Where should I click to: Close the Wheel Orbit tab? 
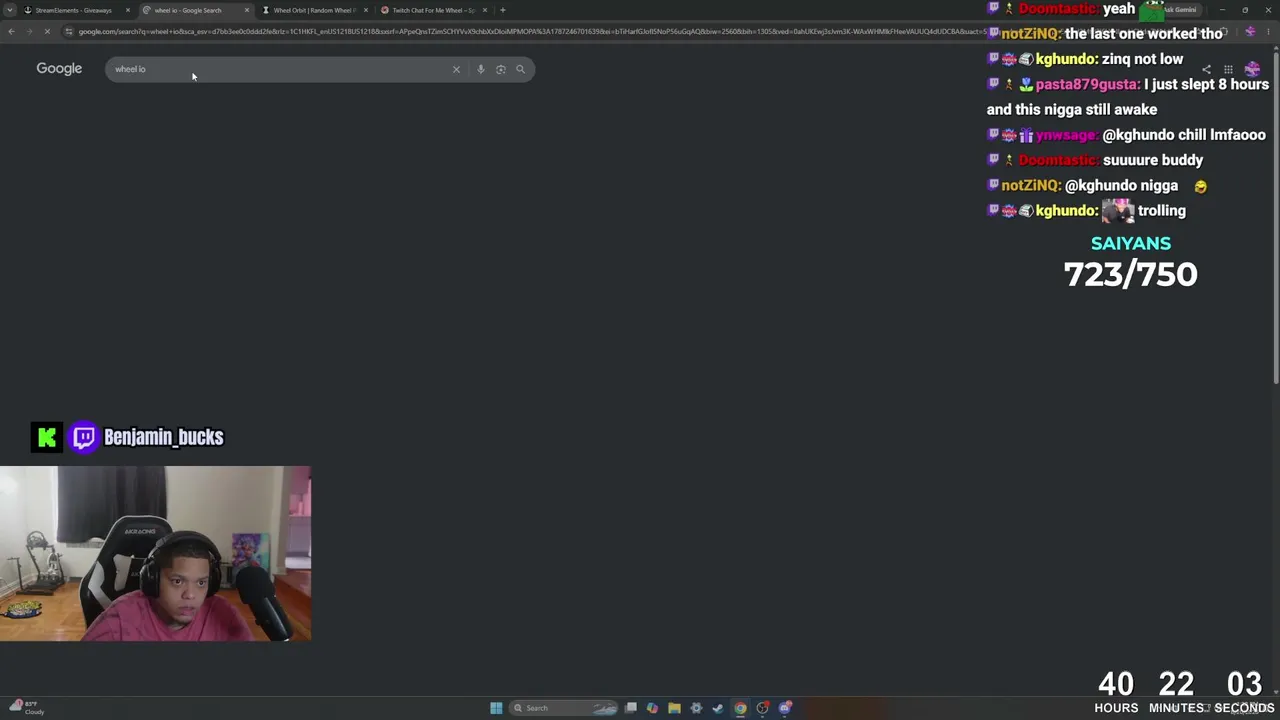coord(366,10)
